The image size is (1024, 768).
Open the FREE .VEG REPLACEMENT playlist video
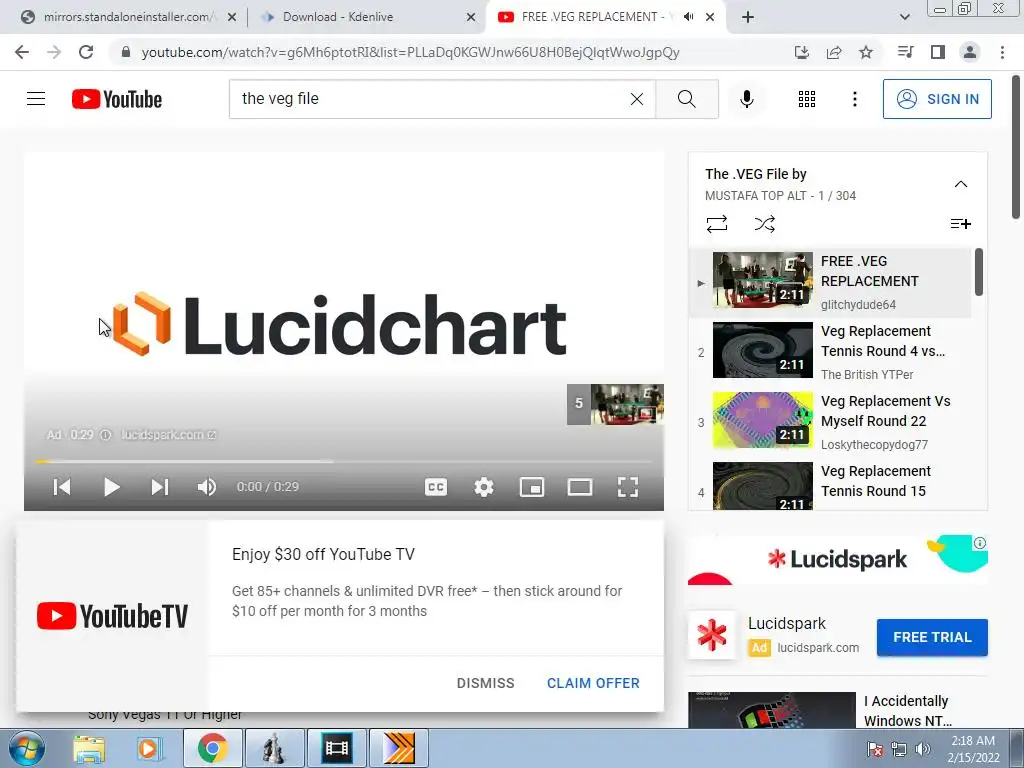829,281
